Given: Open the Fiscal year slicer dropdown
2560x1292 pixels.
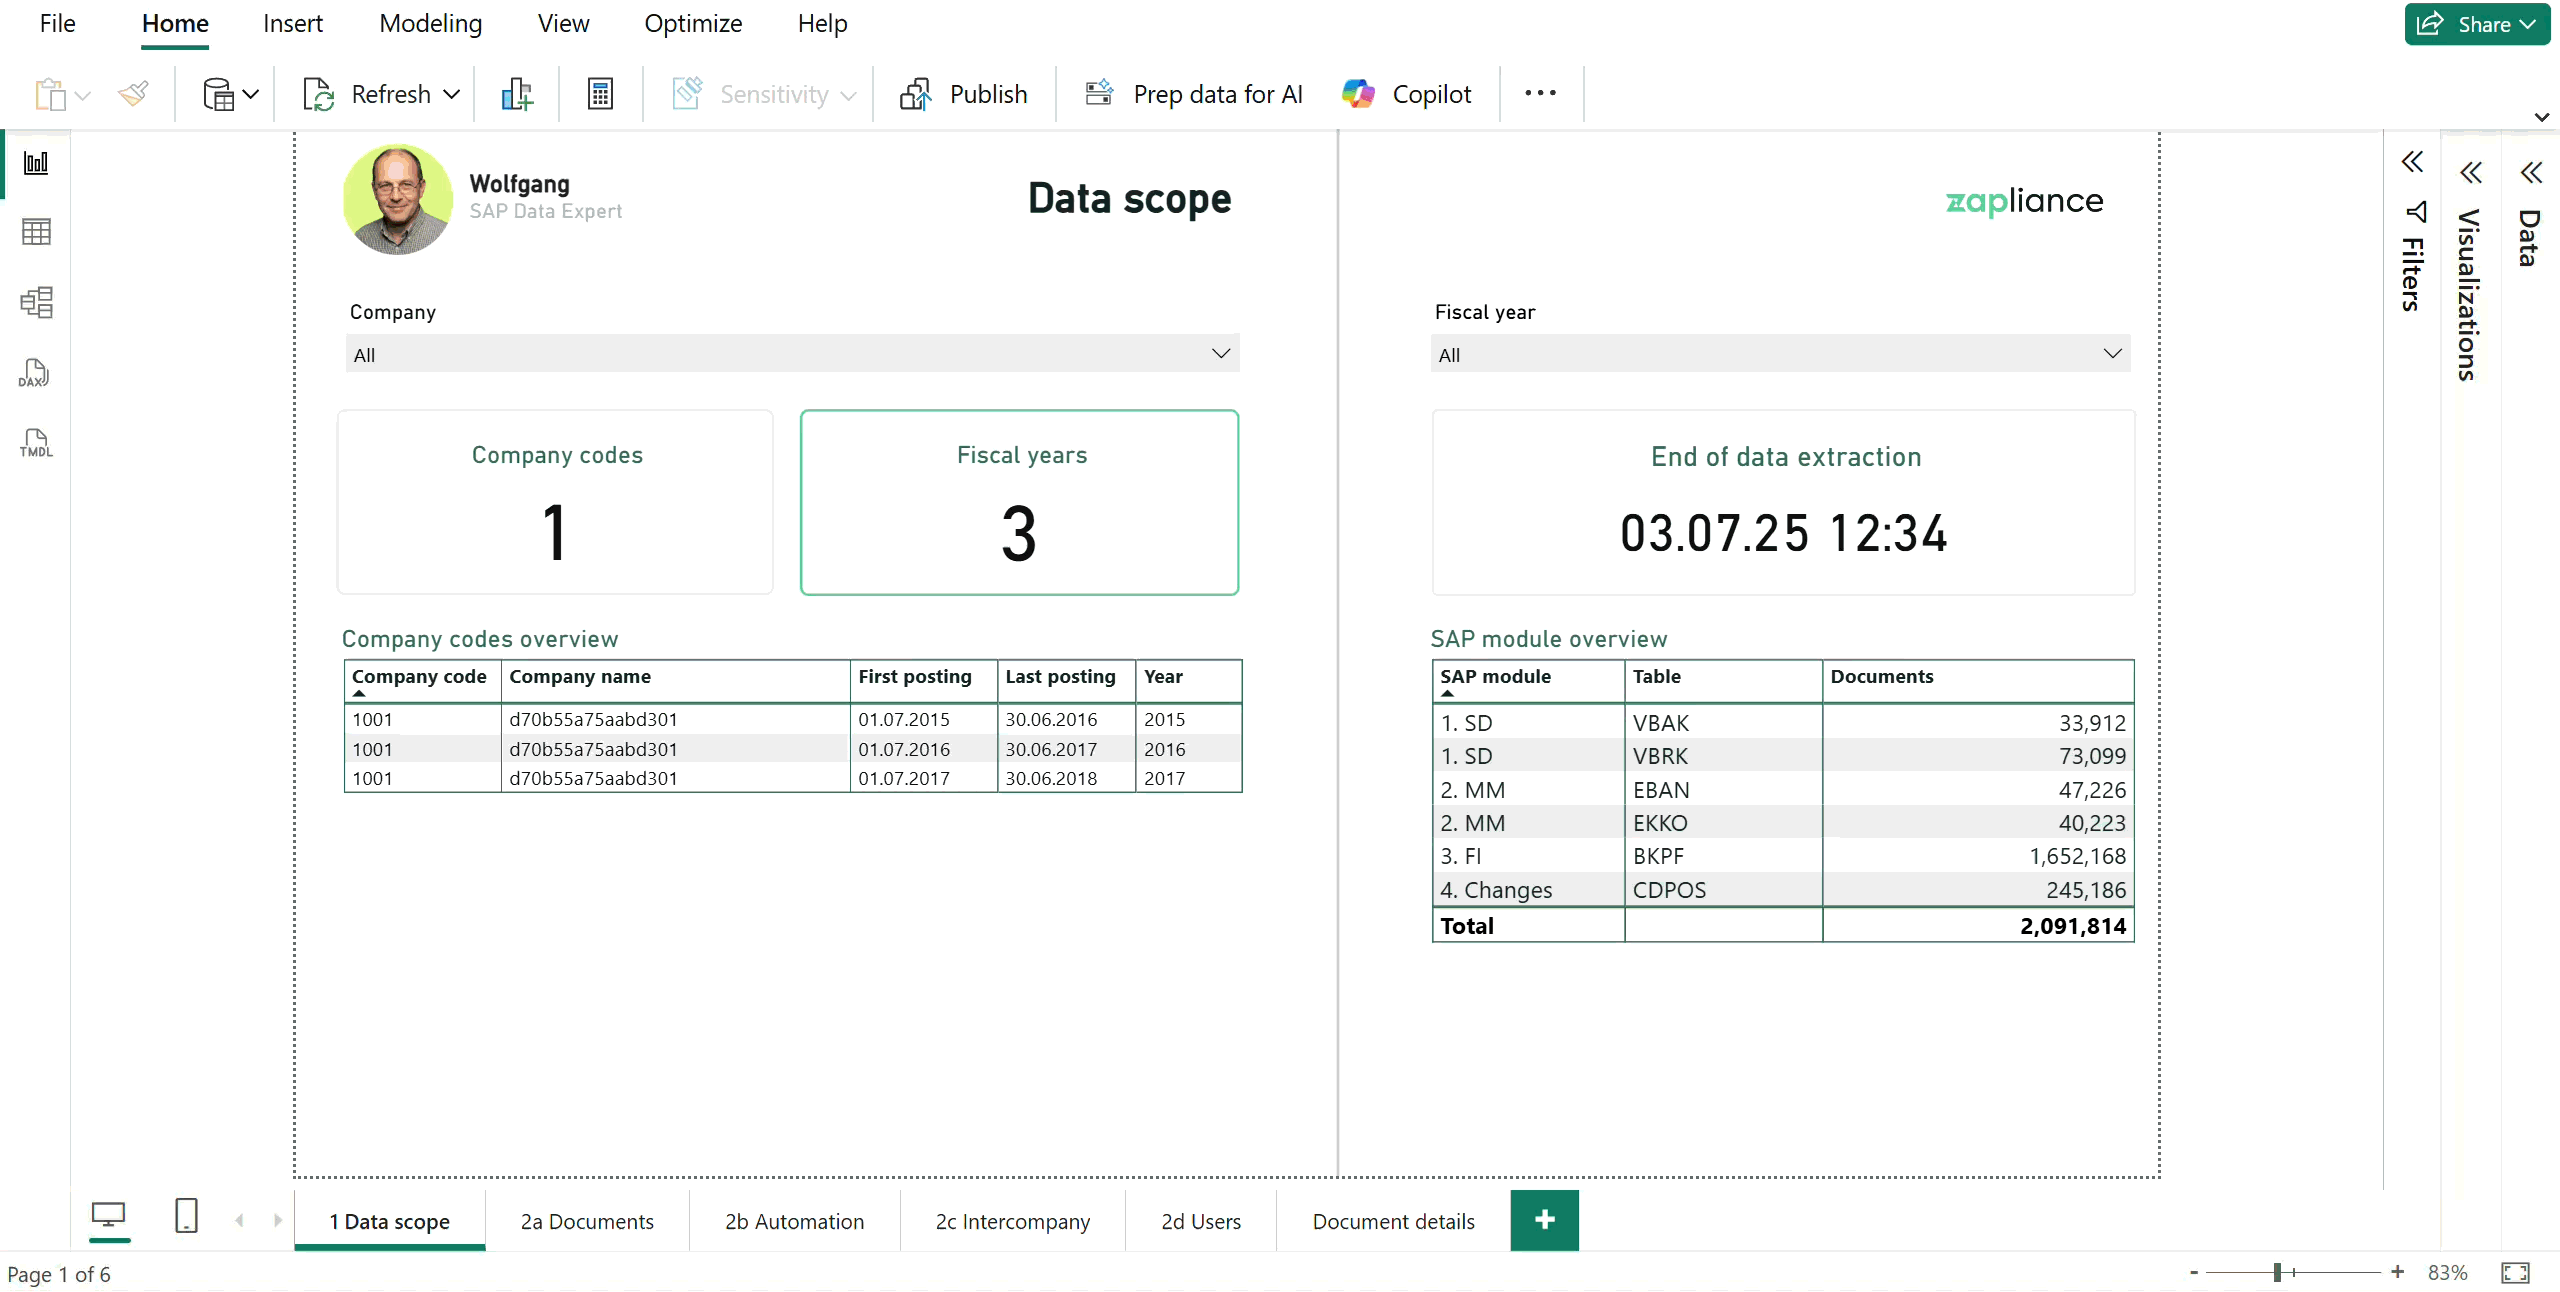Looking at the screenshot, I should (1780, 354).
